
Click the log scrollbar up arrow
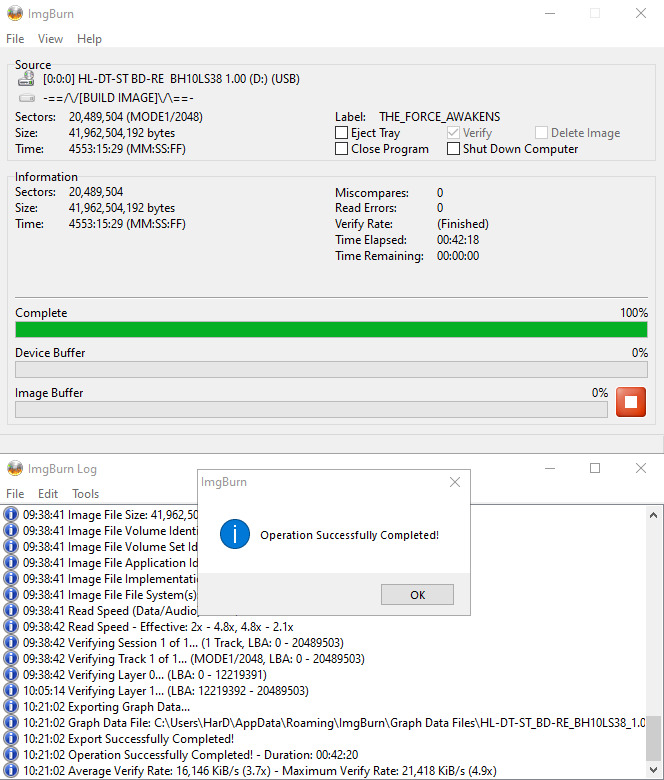pos(654,515)
